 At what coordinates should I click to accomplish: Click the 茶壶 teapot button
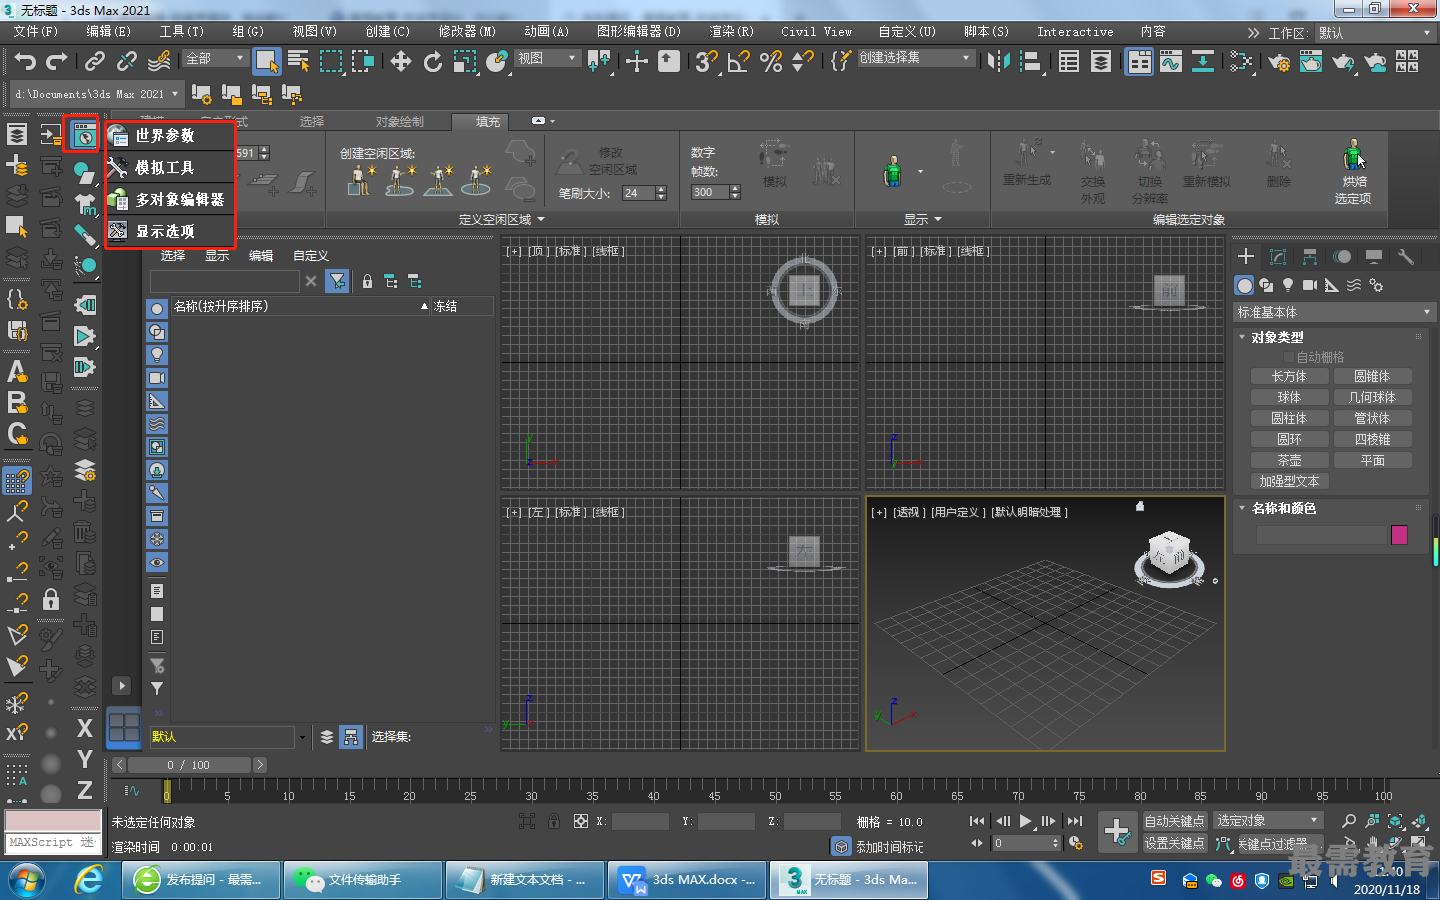pos(1289,460)
